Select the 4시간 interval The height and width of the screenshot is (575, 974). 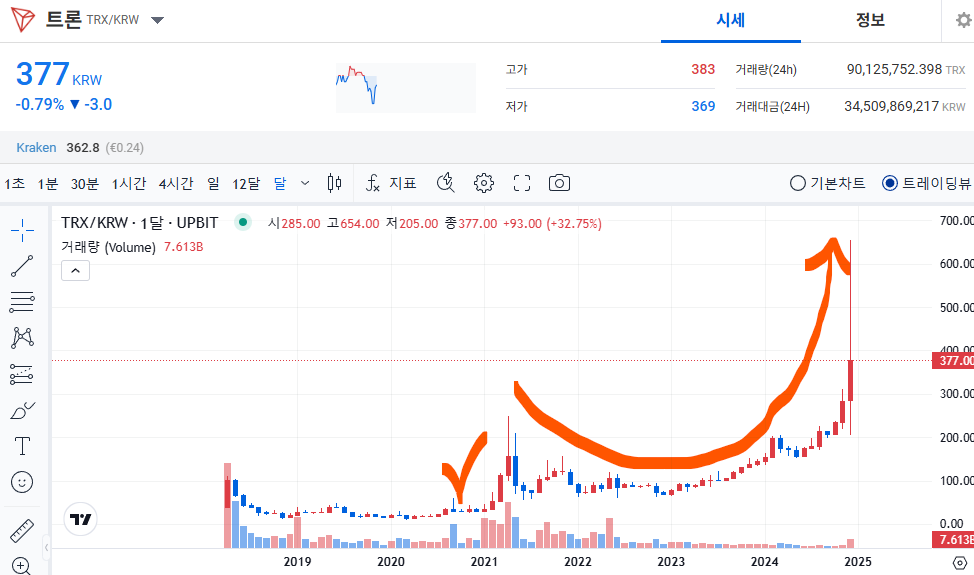(x=176, y=184)
